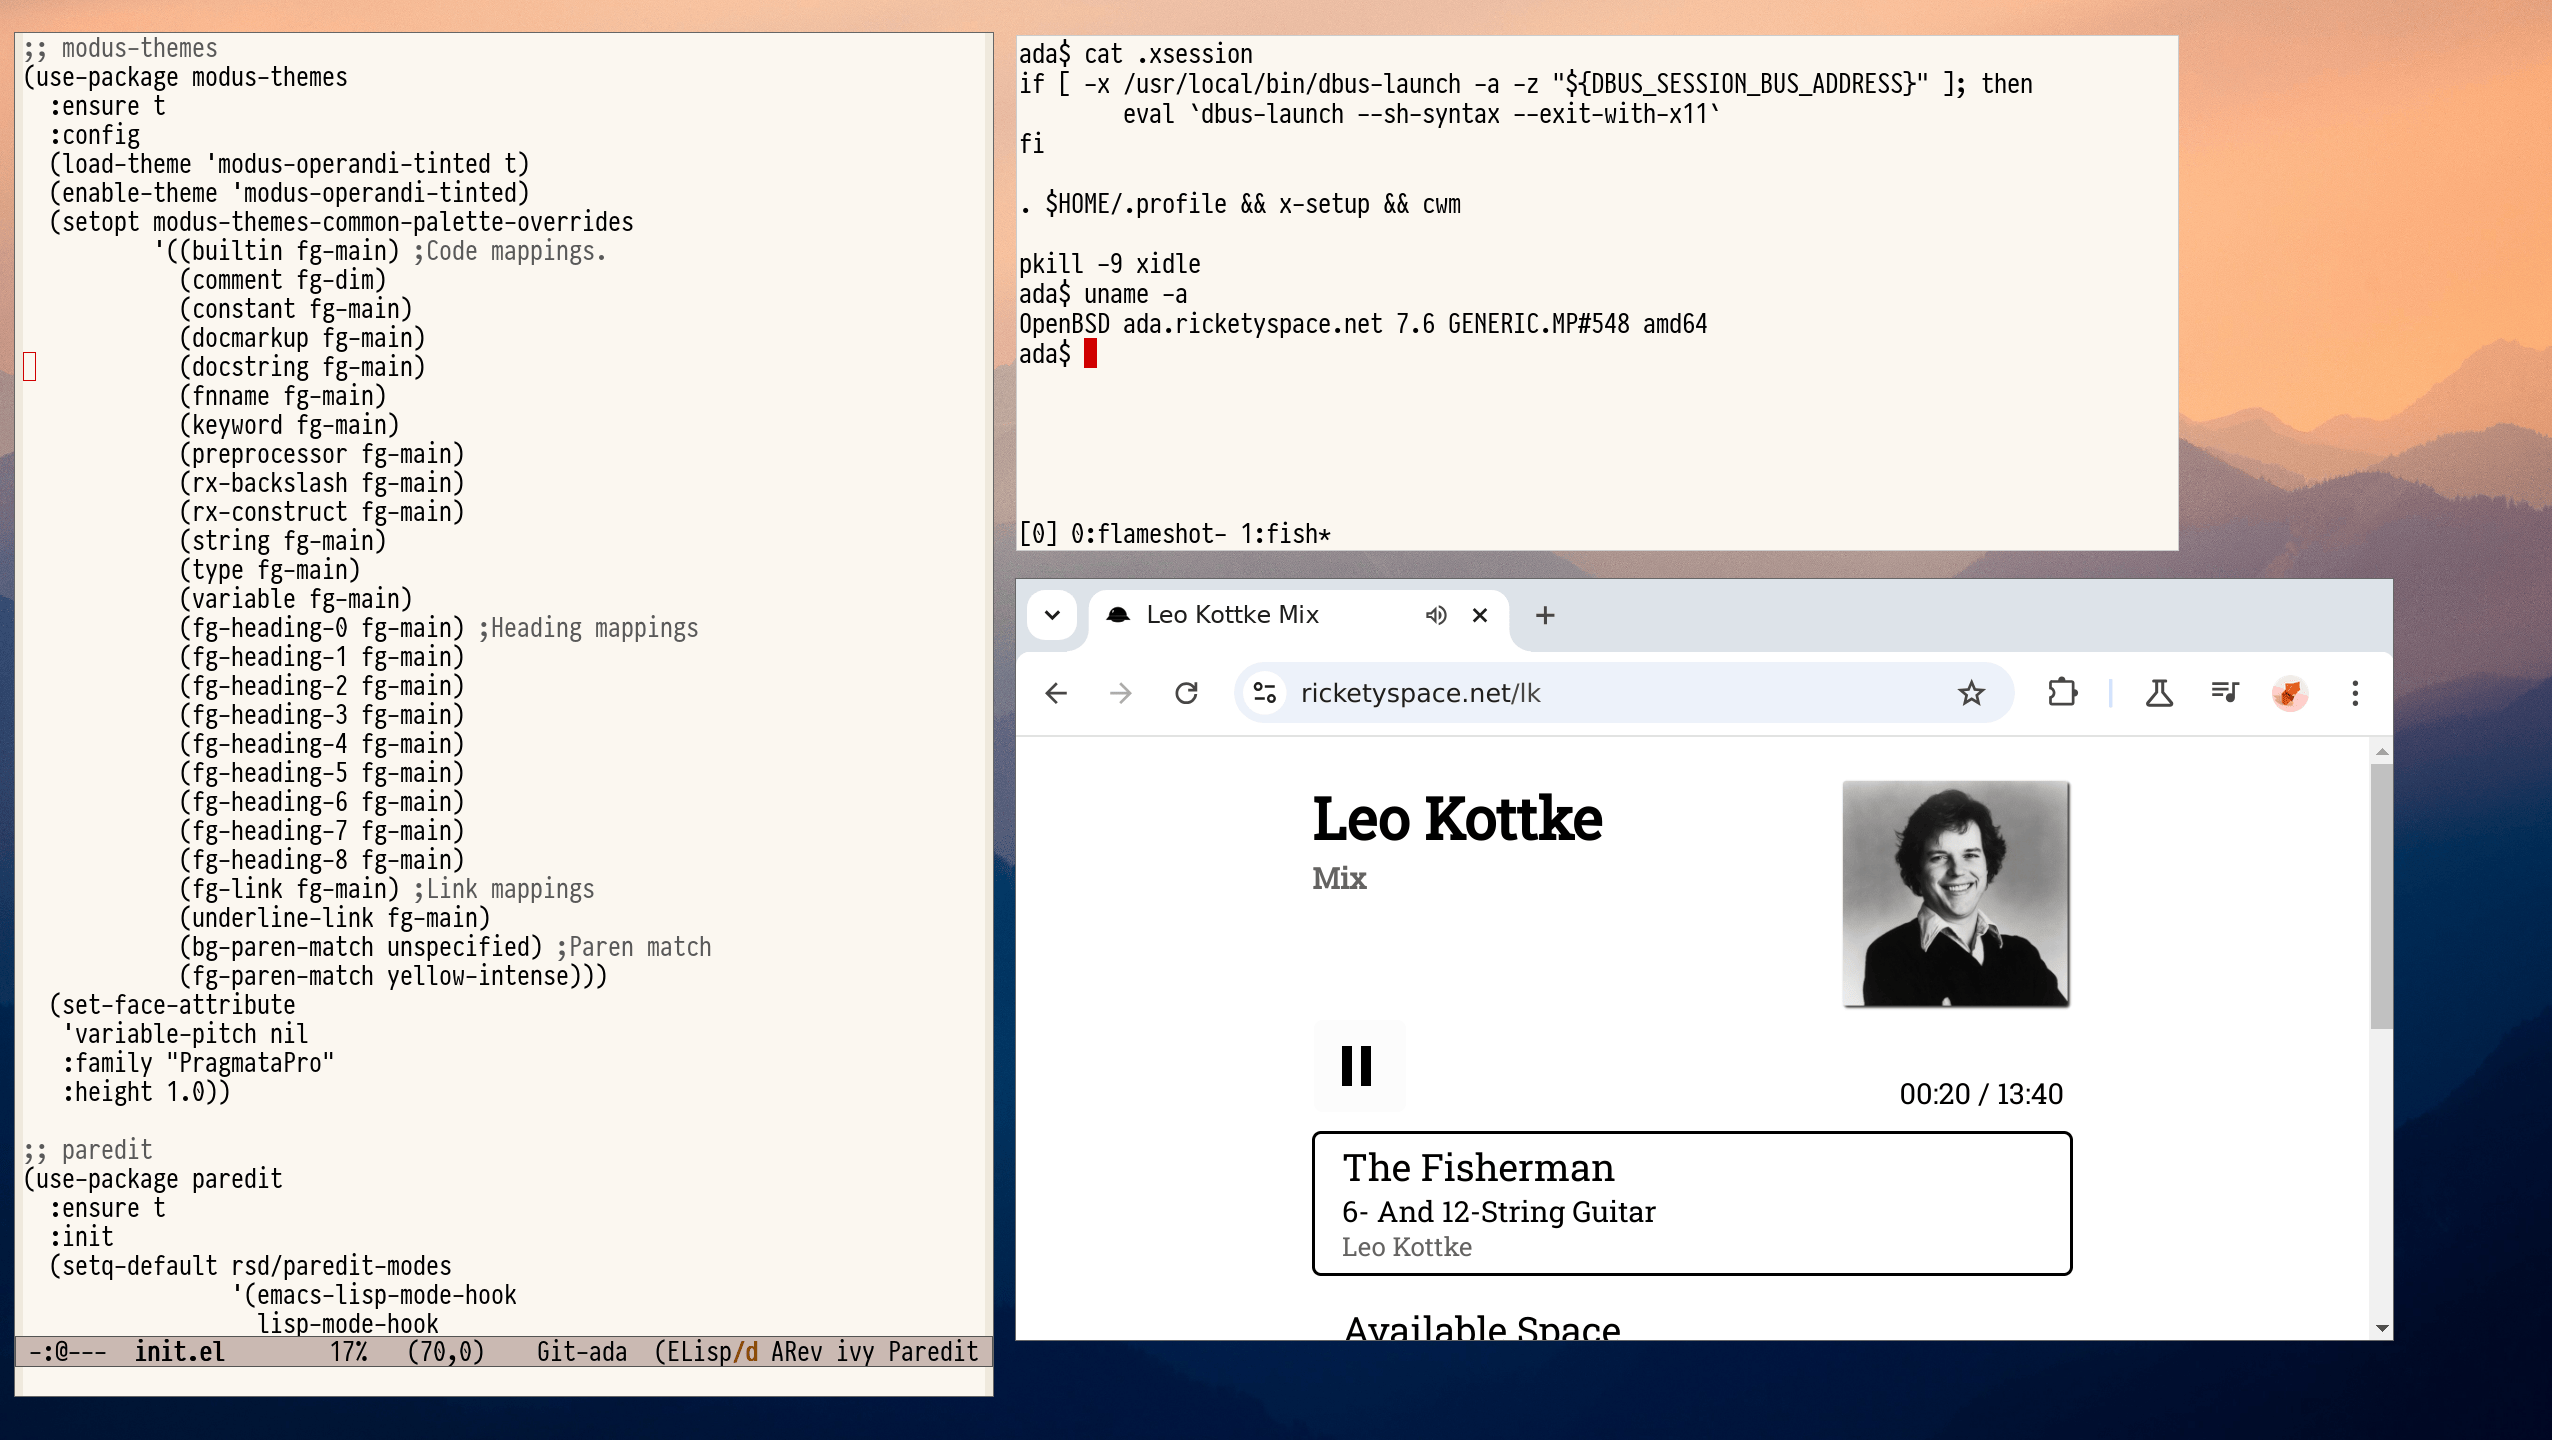This screenshot has width=2552, height=1440.
Task: Expand the tab search dropdown chevron
Action: point(1052,615)
